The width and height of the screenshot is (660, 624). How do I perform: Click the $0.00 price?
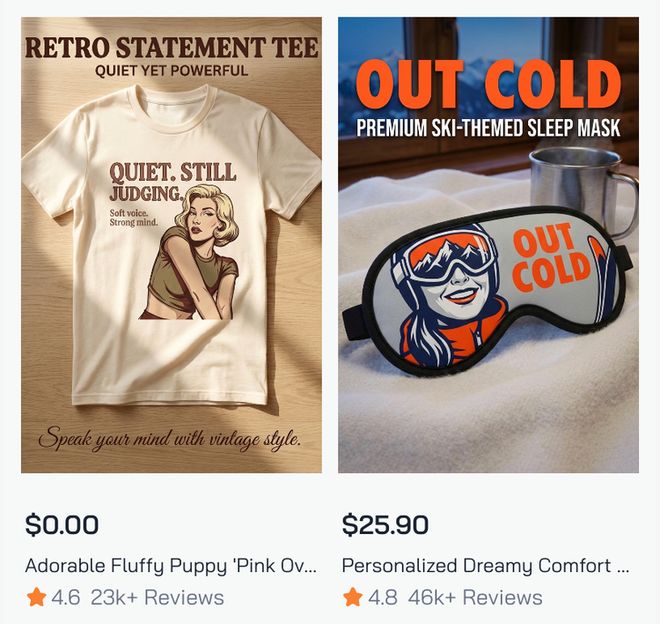coord(62,524)
